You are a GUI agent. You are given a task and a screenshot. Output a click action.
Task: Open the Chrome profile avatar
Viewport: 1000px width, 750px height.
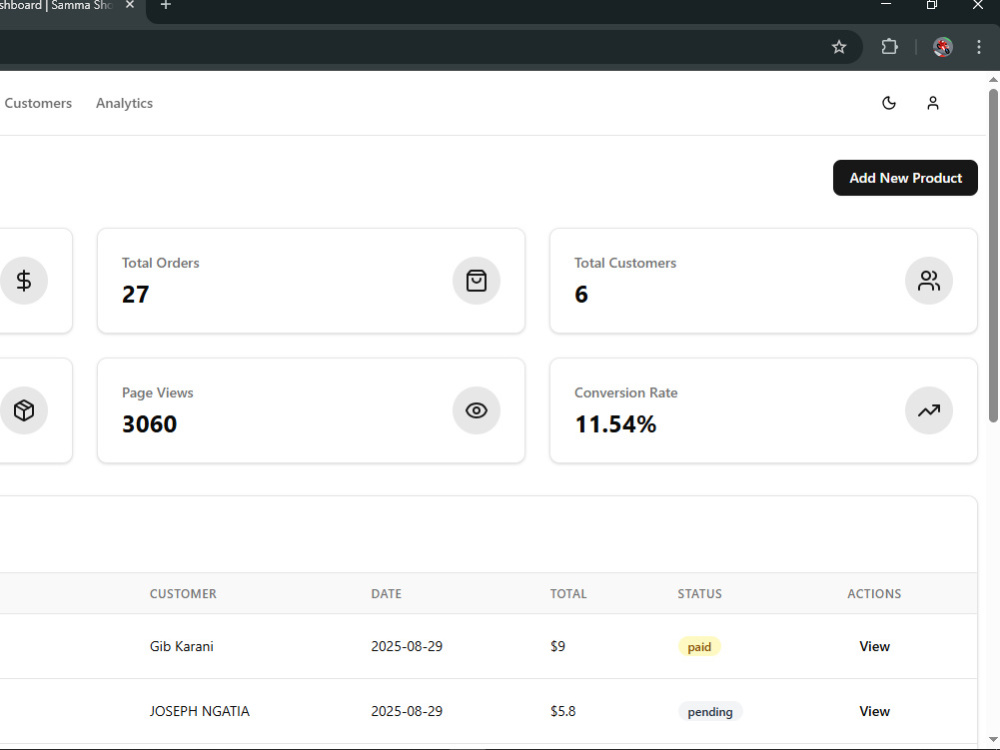pyautogui.click(x=943, y=47)
